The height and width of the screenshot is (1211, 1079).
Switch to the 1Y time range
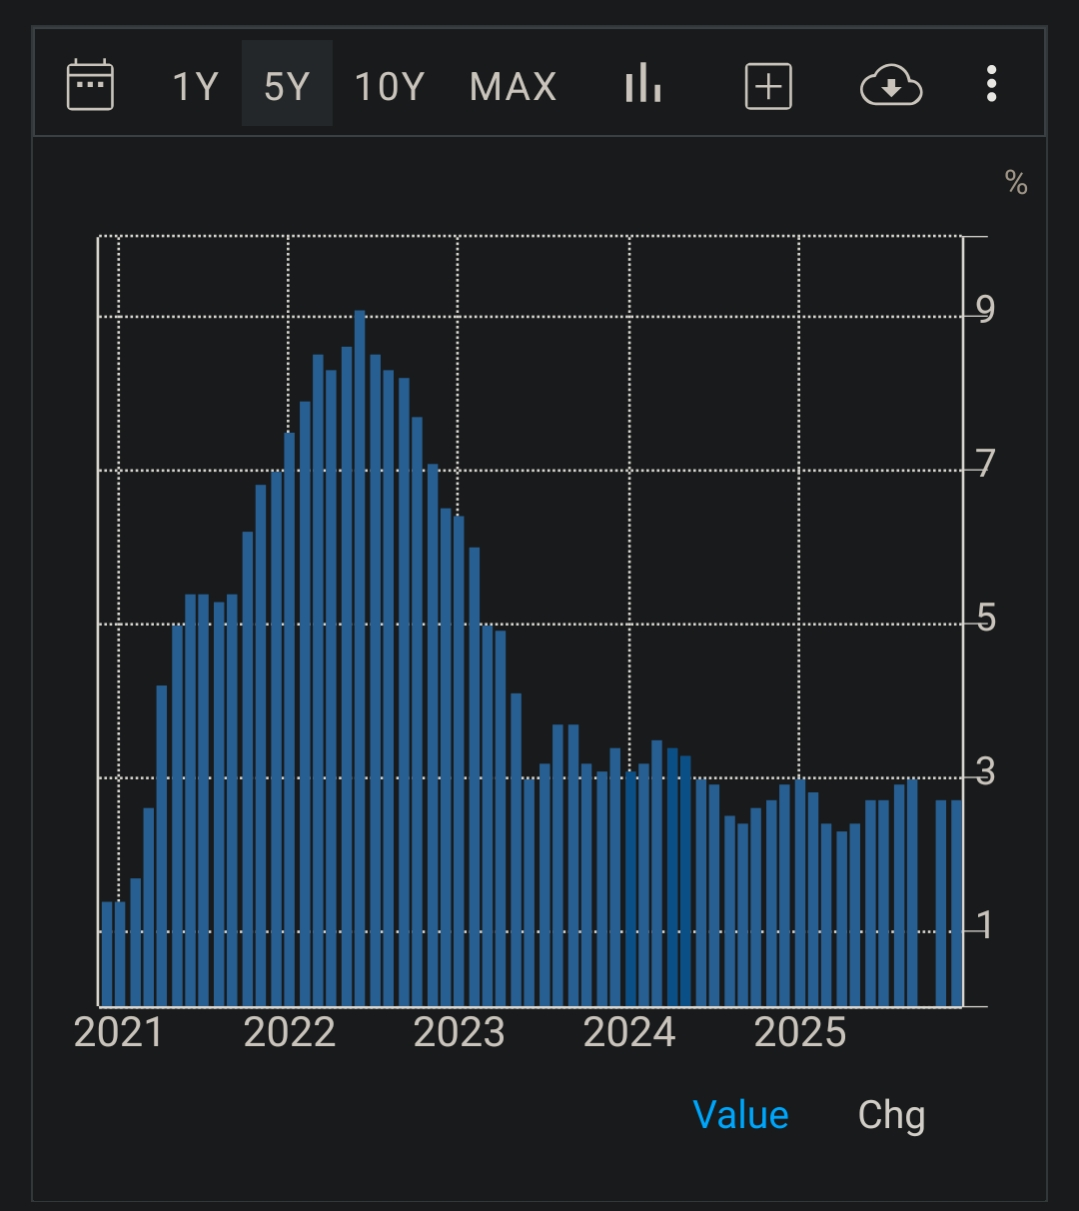point(195,87)
